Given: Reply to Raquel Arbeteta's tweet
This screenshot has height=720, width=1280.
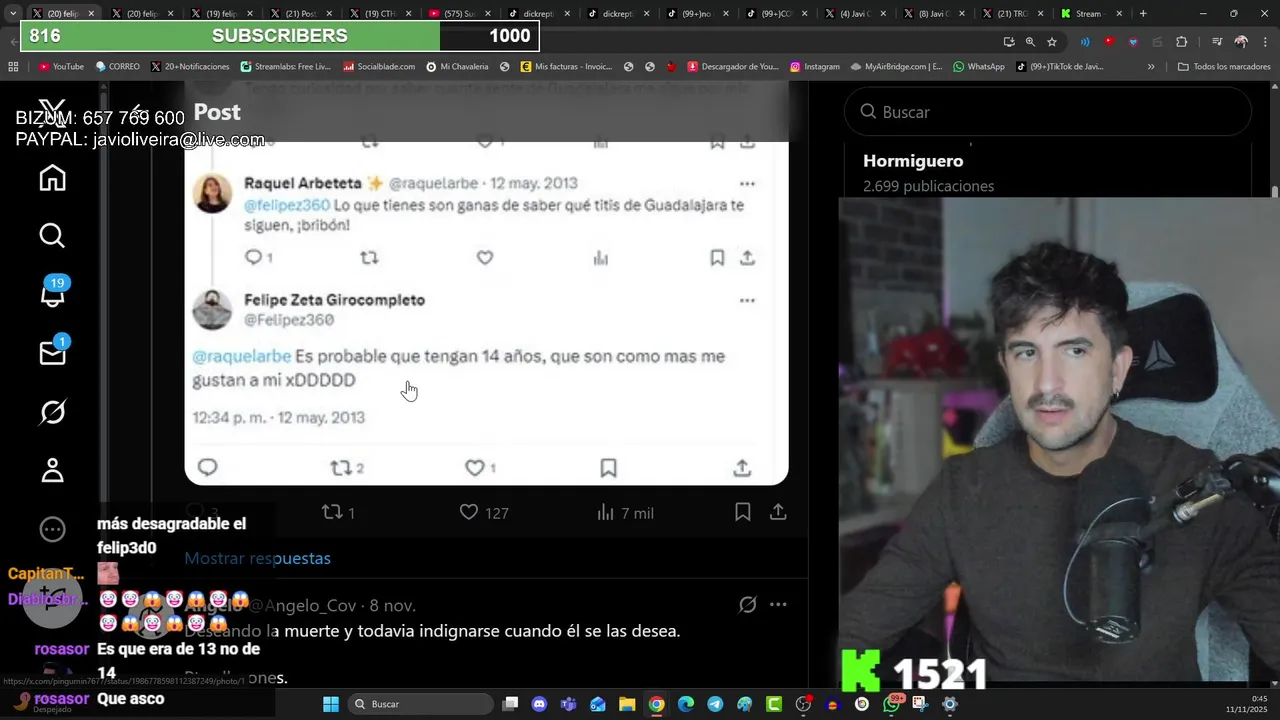Looking at the screenshot, I should pos(253,258).
